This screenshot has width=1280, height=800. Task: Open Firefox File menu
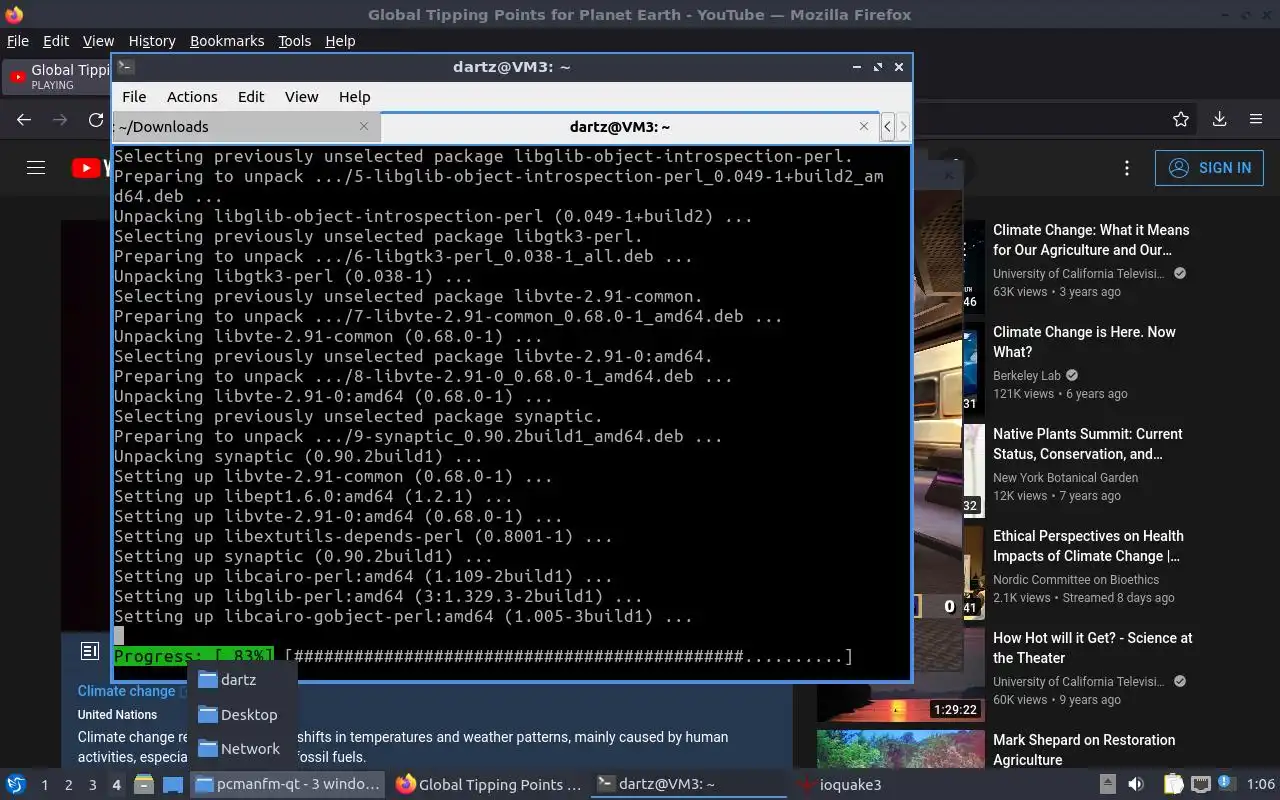click(17, 41)
